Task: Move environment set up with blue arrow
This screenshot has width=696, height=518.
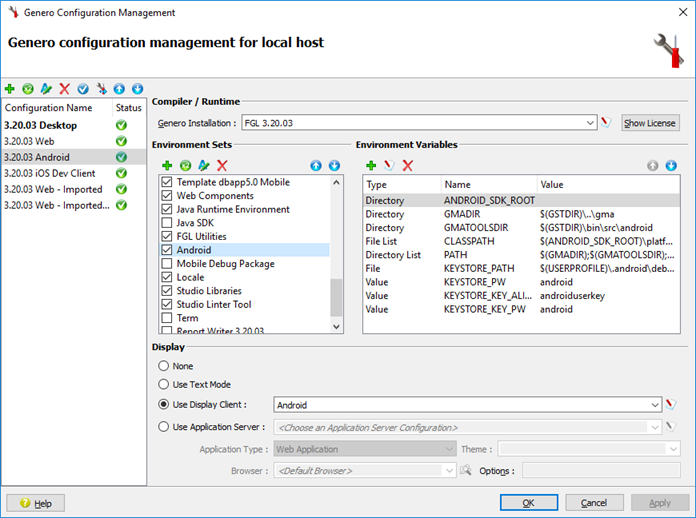Action: pyautogui.click(x=316, y=165)
